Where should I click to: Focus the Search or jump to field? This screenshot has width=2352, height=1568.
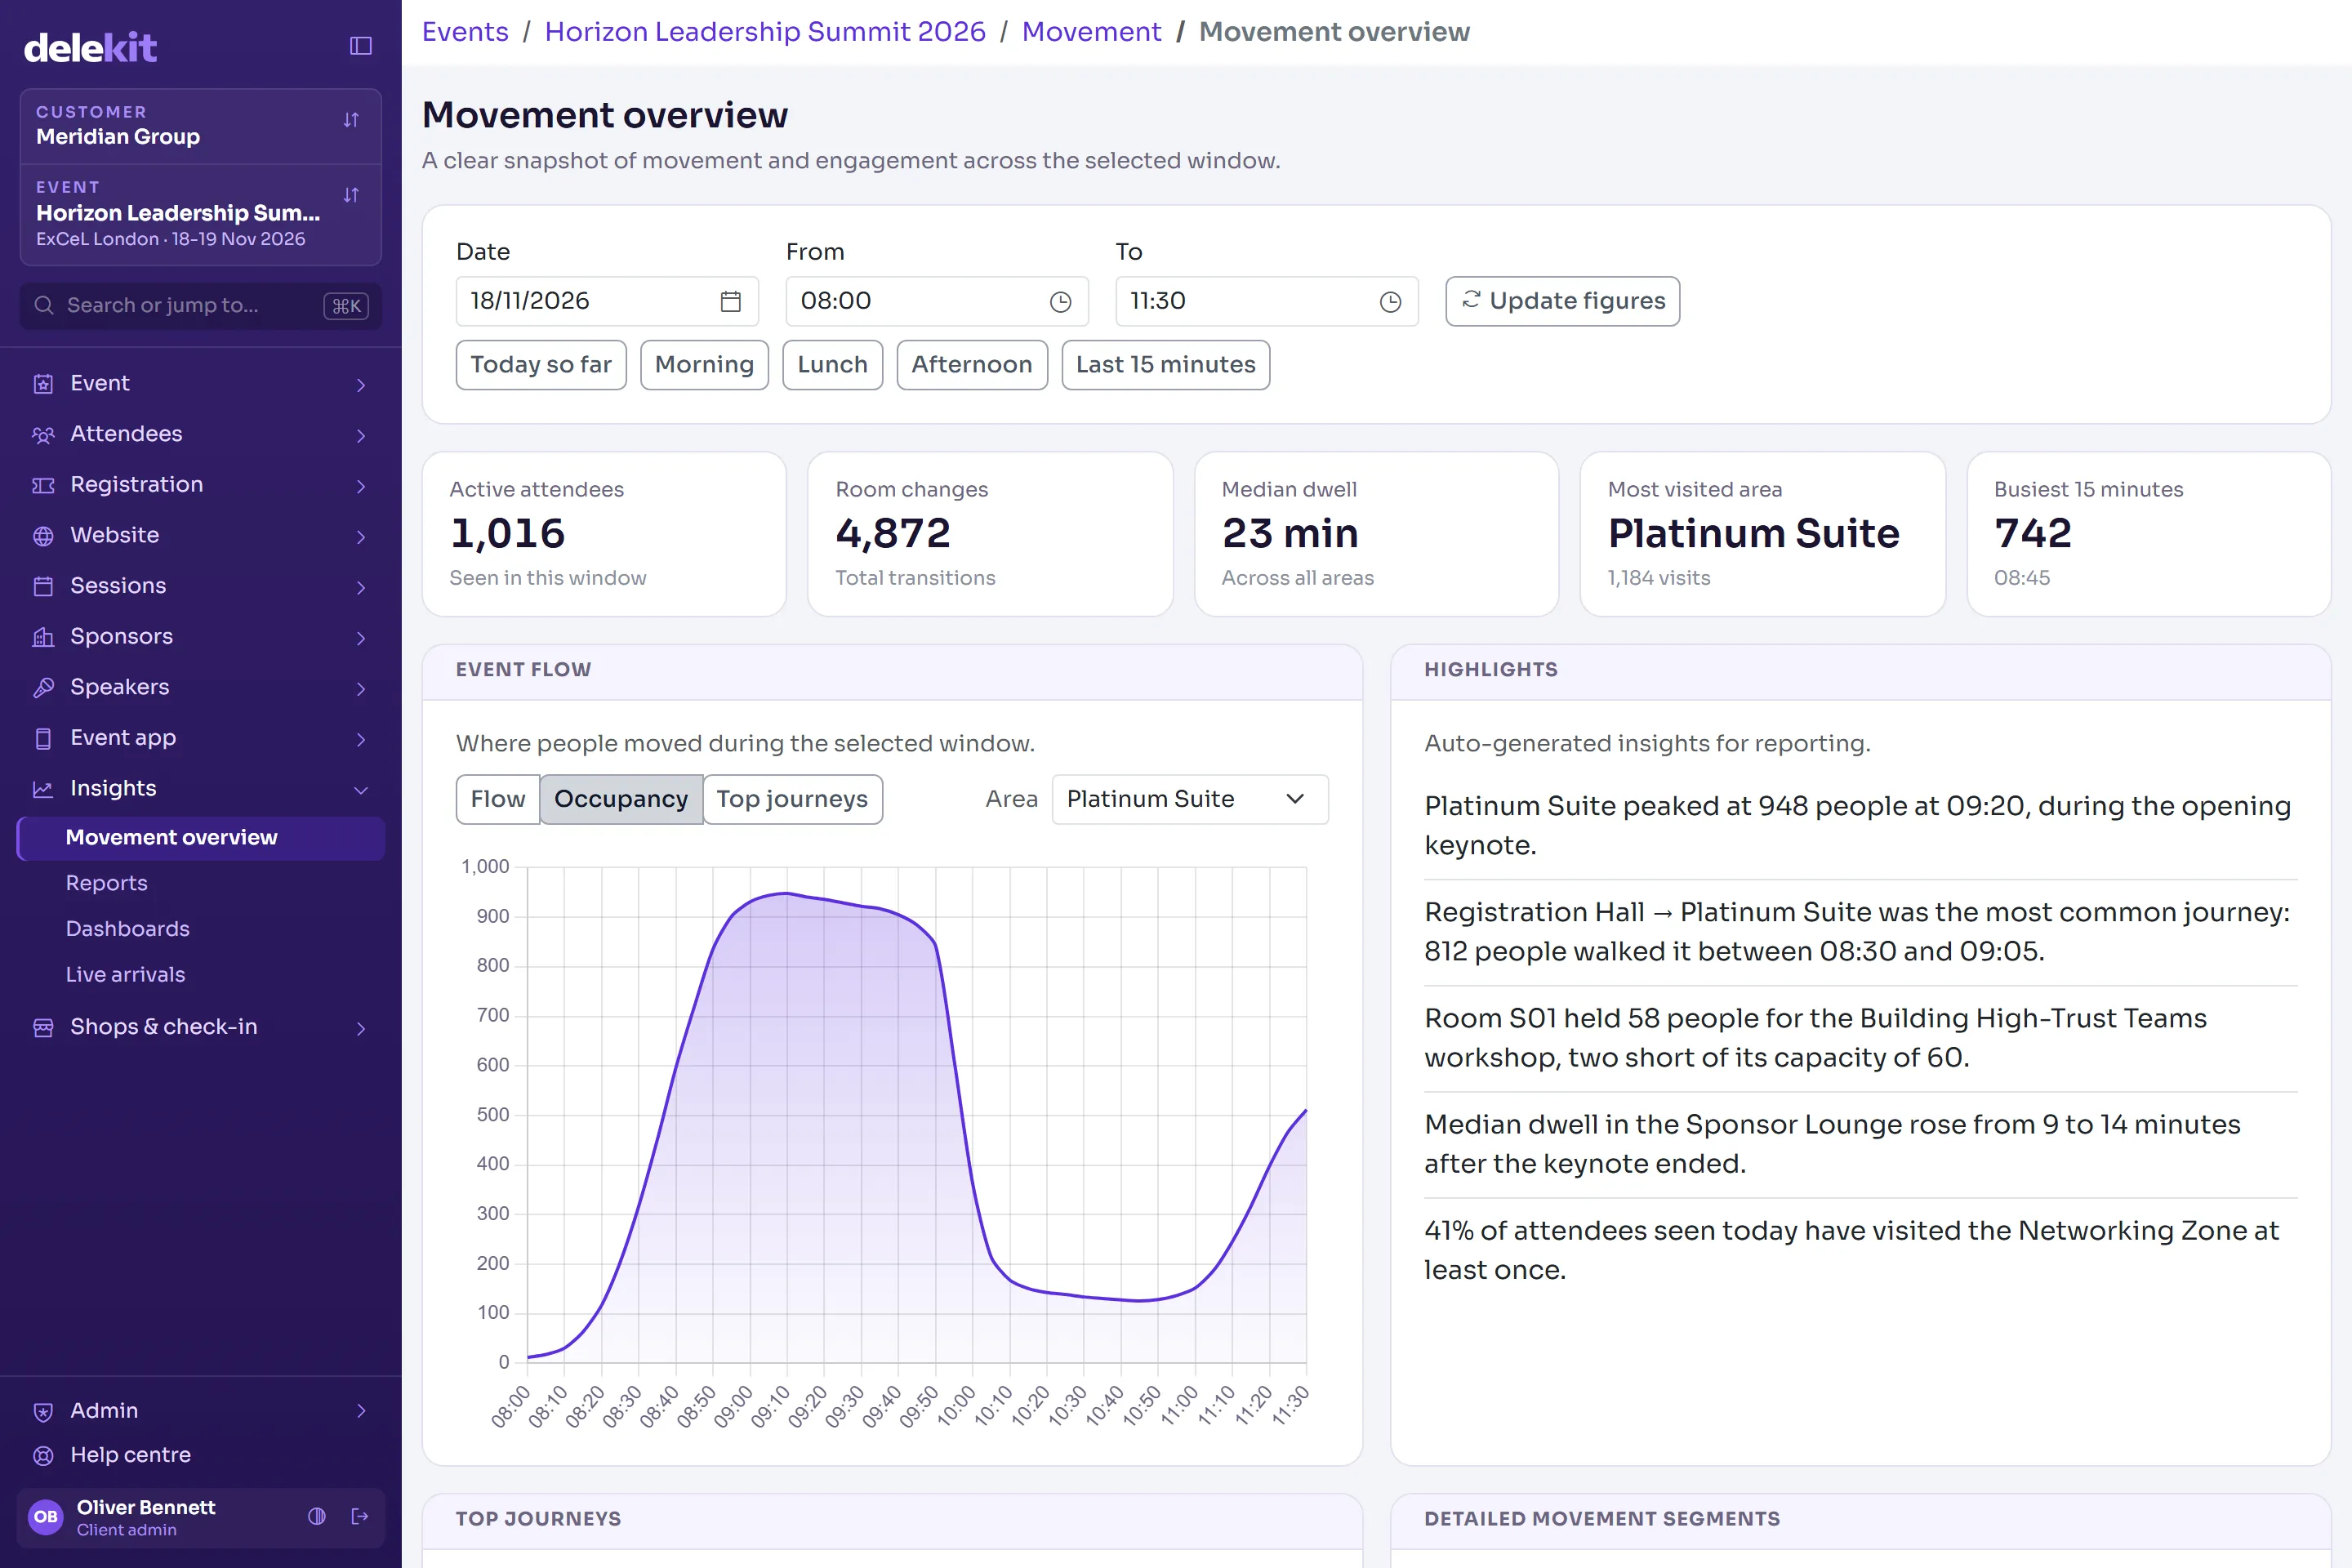pyautogui.click(x=201, y=306)
